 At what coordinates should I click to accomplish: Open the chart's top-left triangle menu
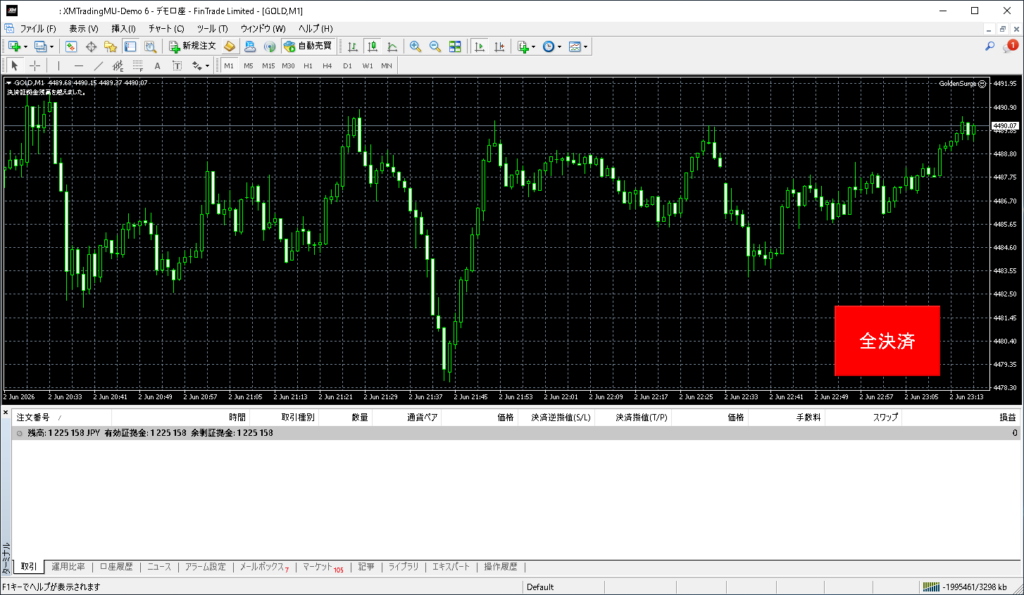(8, 83)
